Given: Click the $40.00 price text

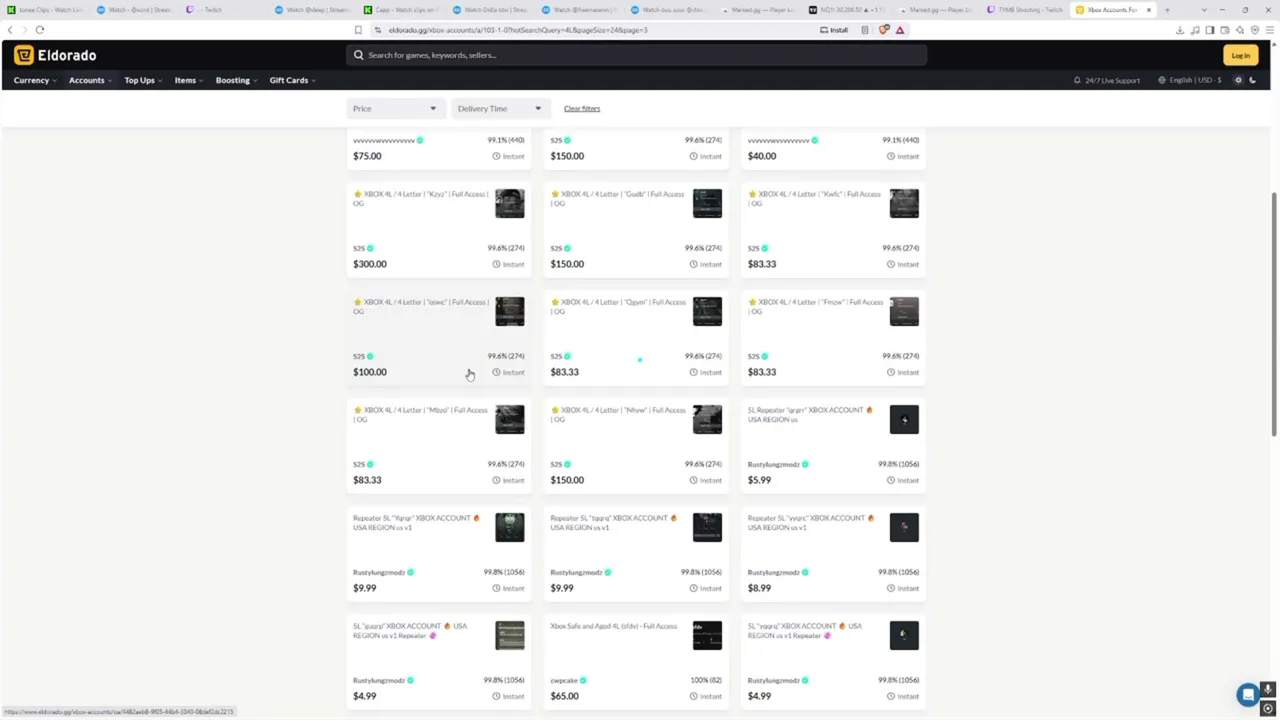Looking at the screenshot, I should (762, 156).
